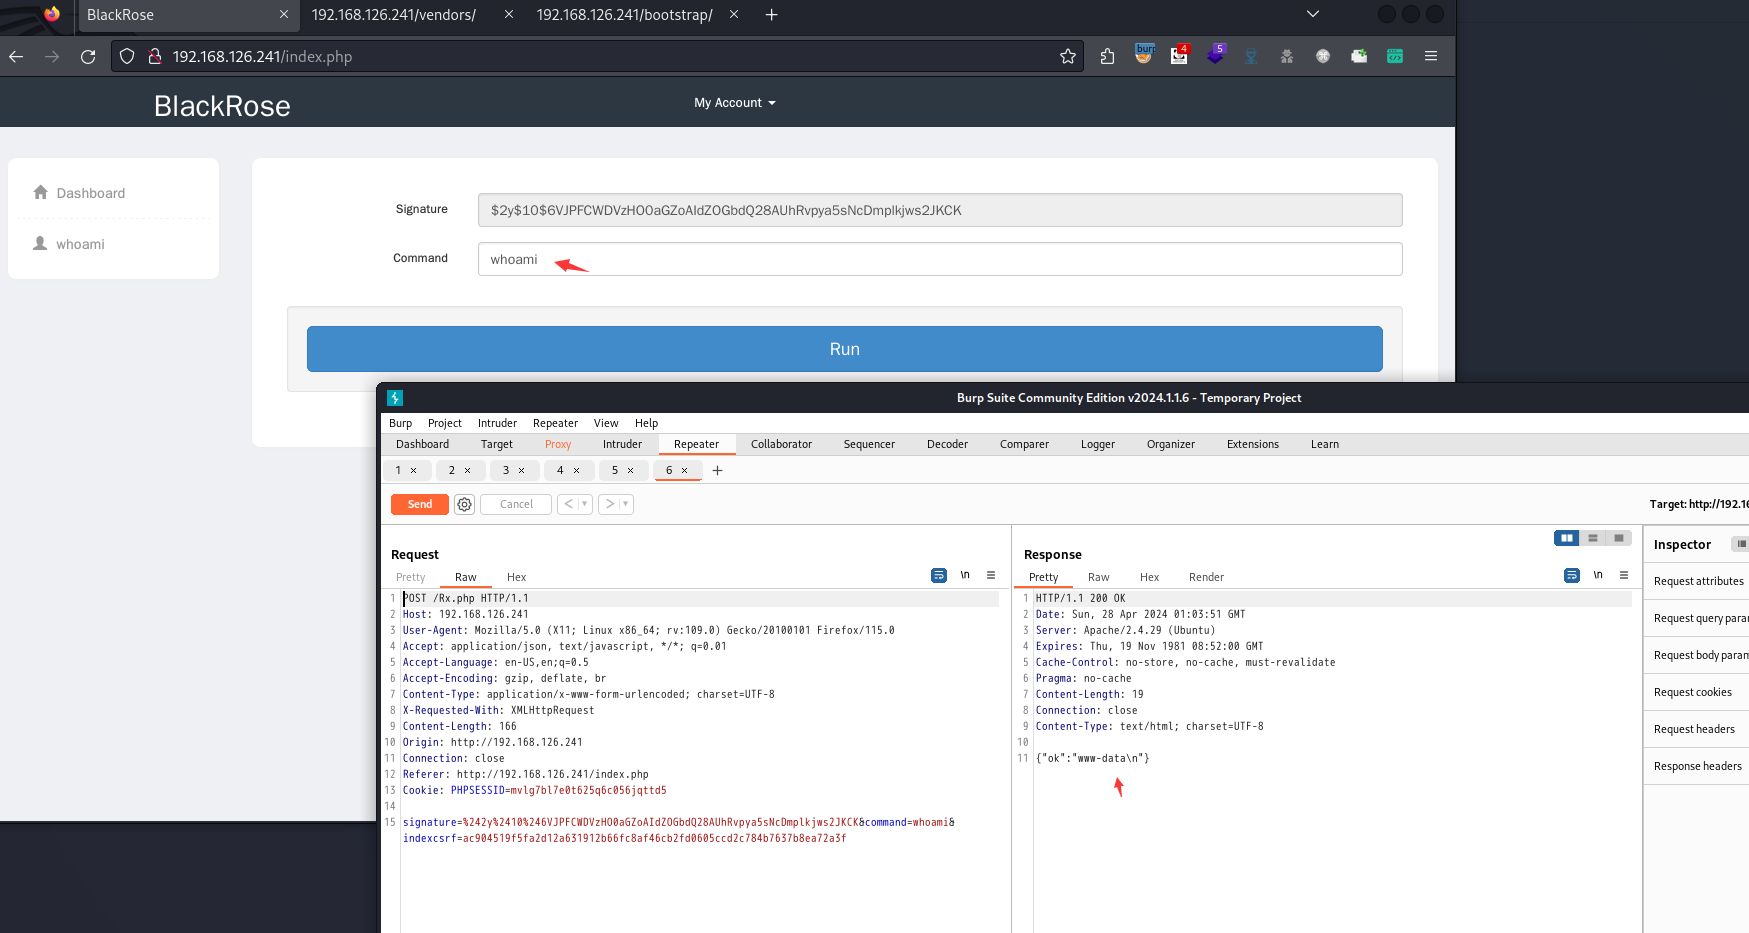Click the green code-window extension icon
Image resolution: width=1749 pixels, height=933 pixels.
tap(1395, 57)
